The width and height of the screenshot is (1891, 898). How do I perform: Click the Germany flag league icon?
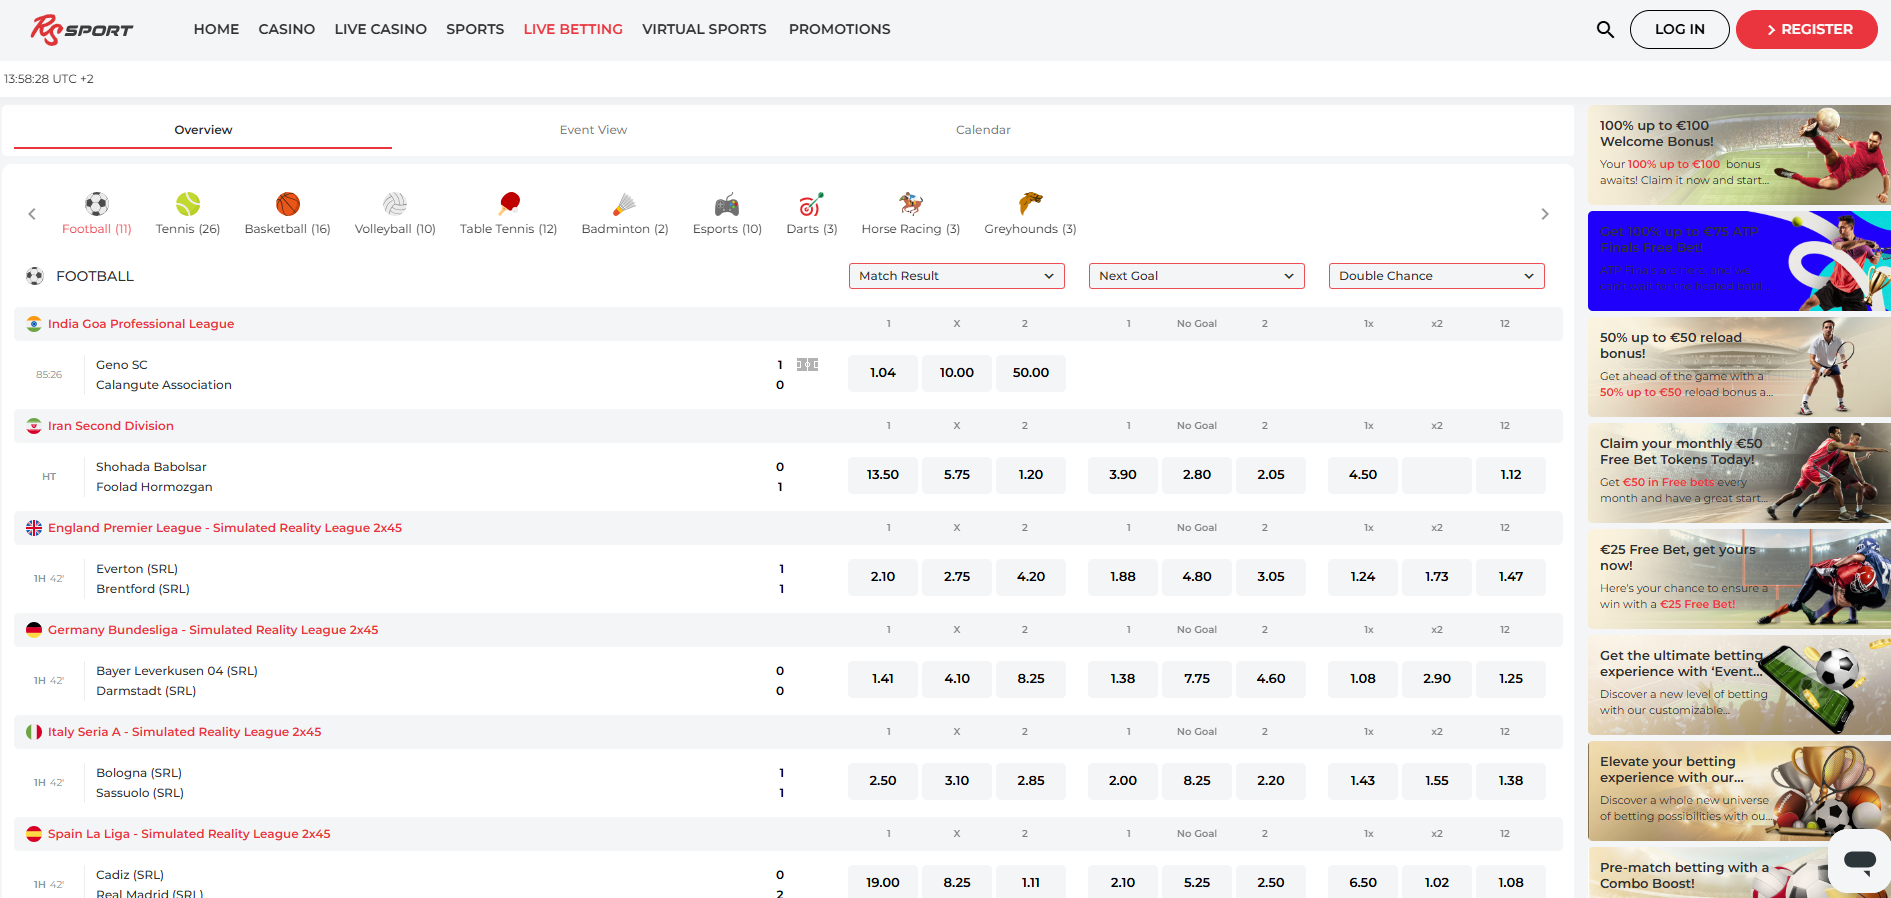coord(34,630)
